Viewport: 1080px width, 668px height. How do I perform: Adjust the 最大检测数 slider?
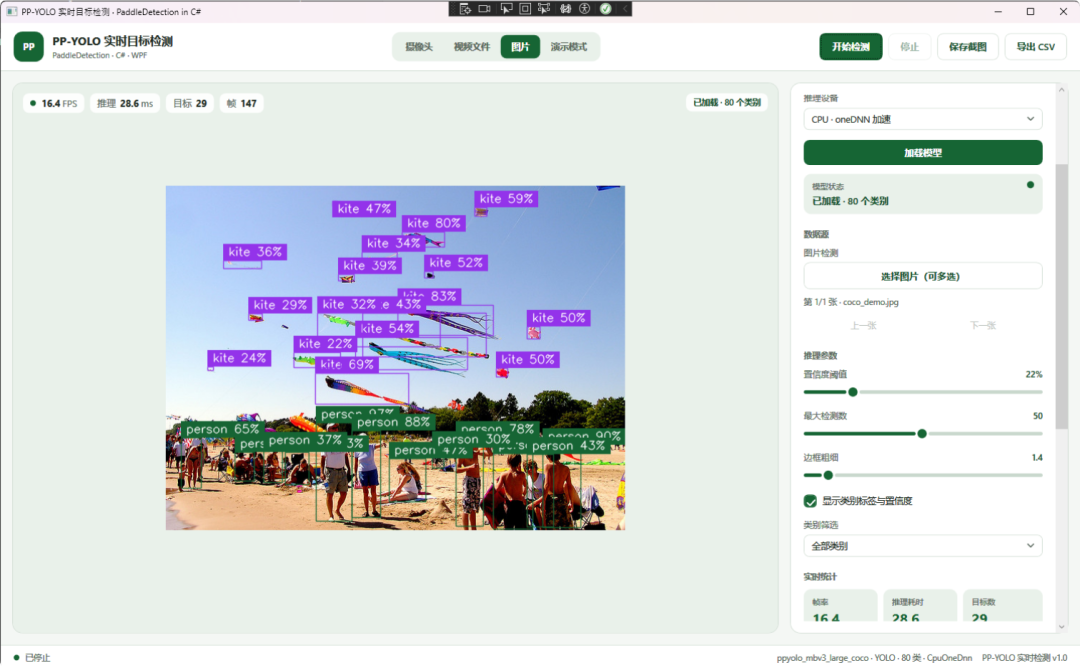click(923, 434)
